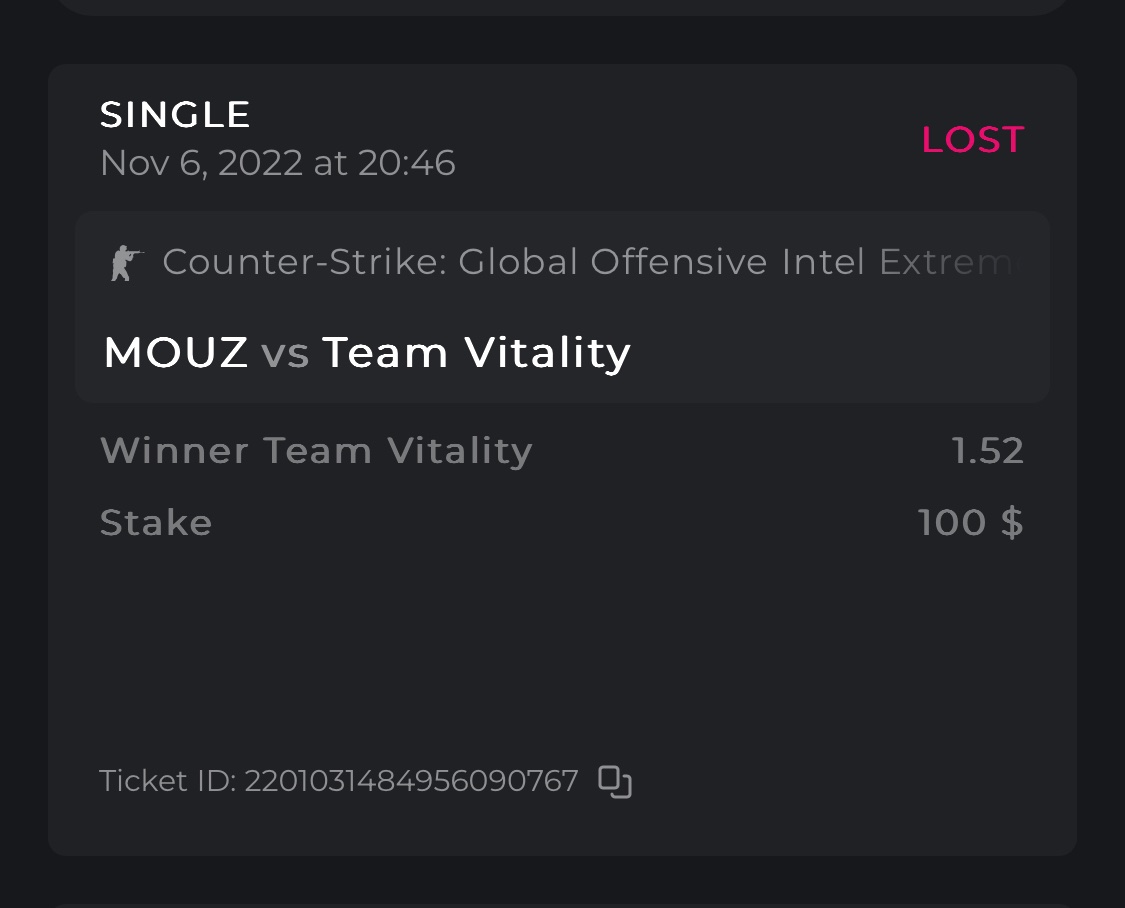The width and height of the screenshot is (1125, 908).
Task: Click the Nov 6, 2022 bet date
Action: click(x=277, y=163)
